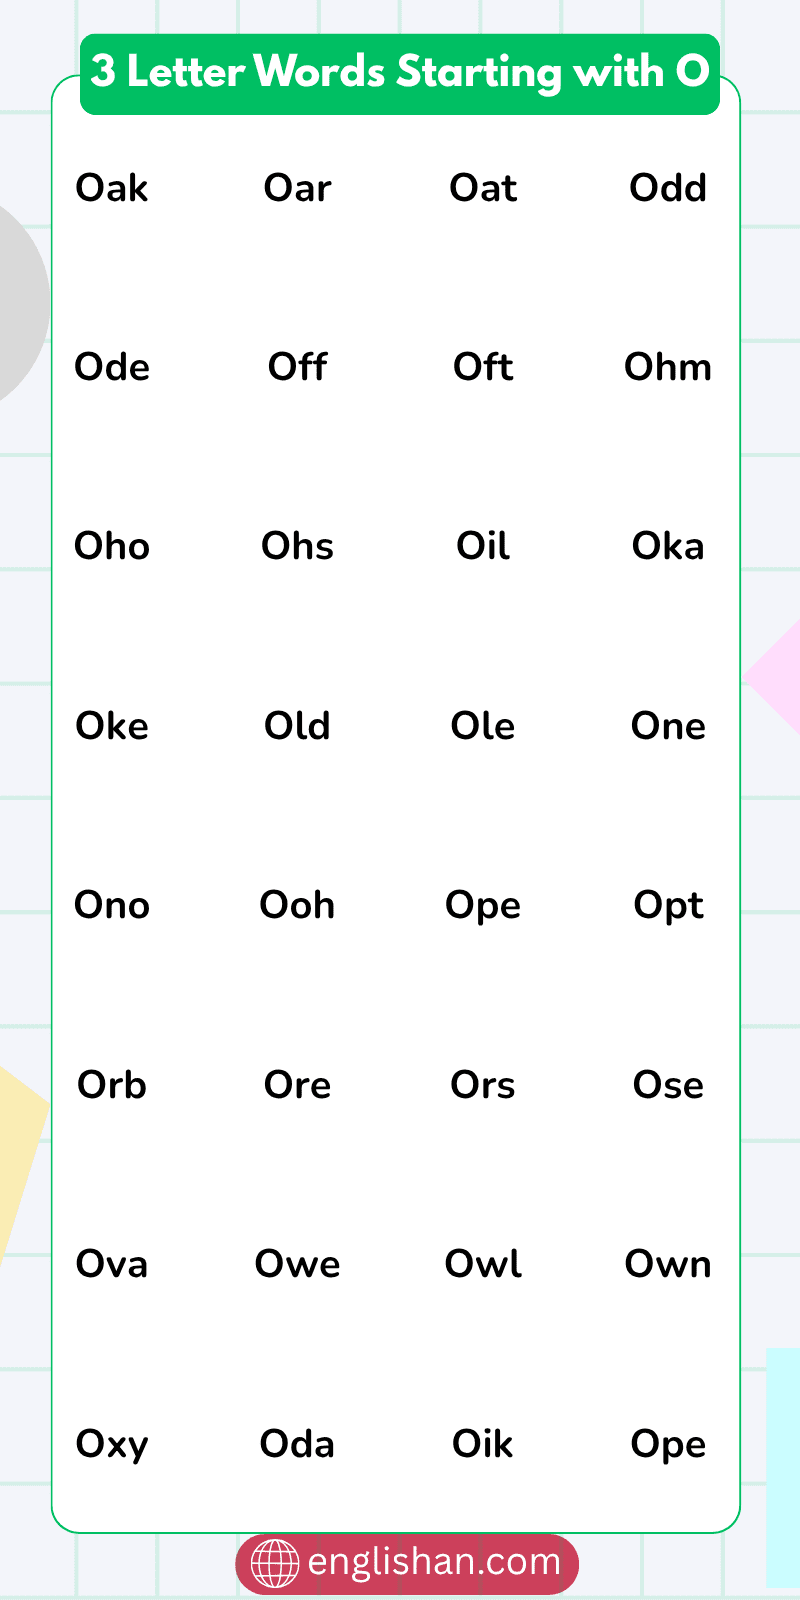
Task: Pick the word Own
Action: [668, 1264]
